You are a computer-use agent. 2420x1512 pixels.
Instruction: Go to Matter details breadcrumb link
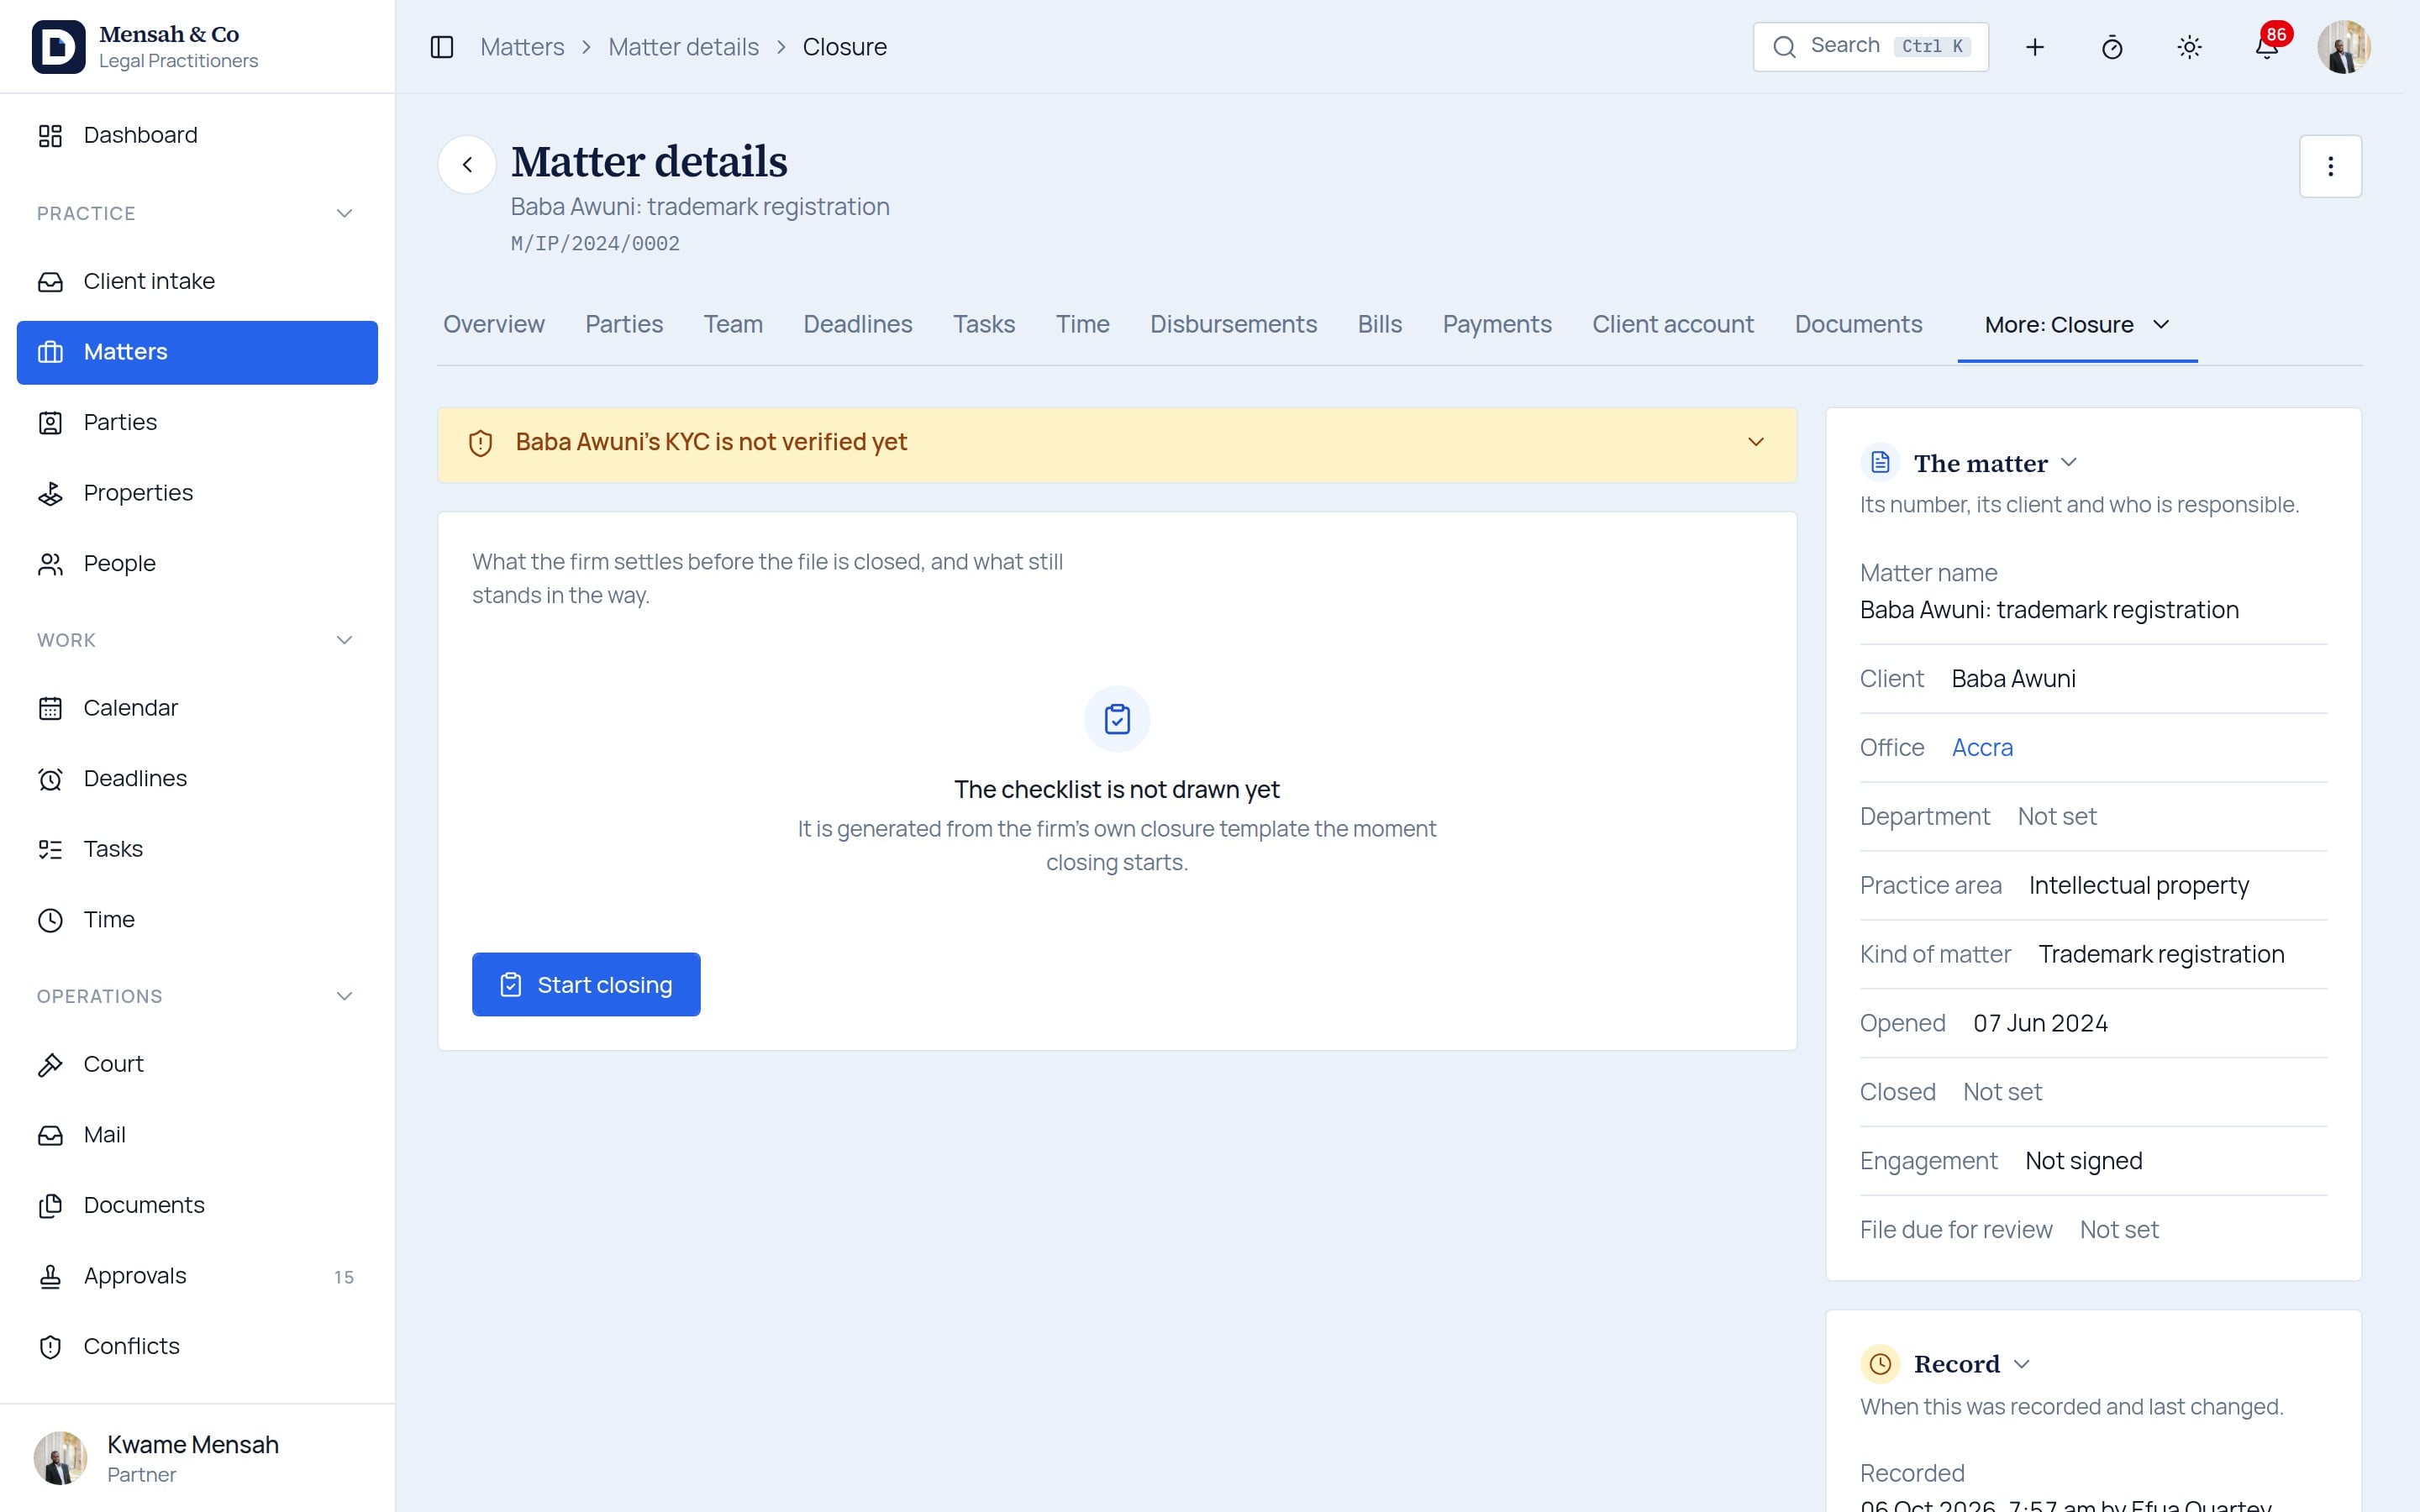pyautogui.click(x=683, y=47)
